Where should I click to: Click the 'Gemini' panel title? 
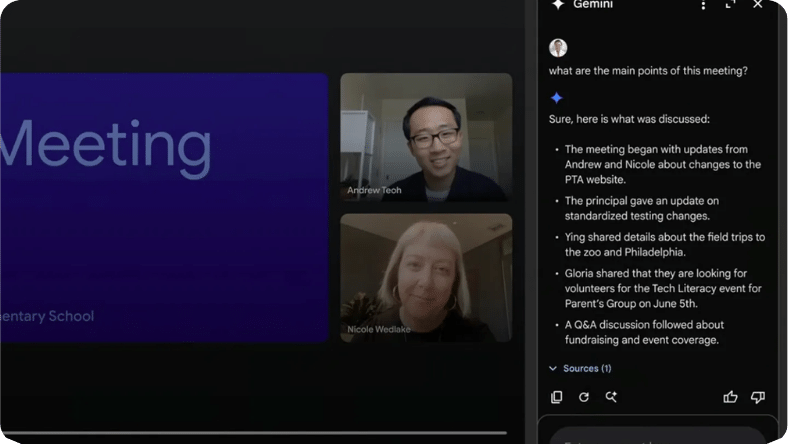tap(593, 4)
